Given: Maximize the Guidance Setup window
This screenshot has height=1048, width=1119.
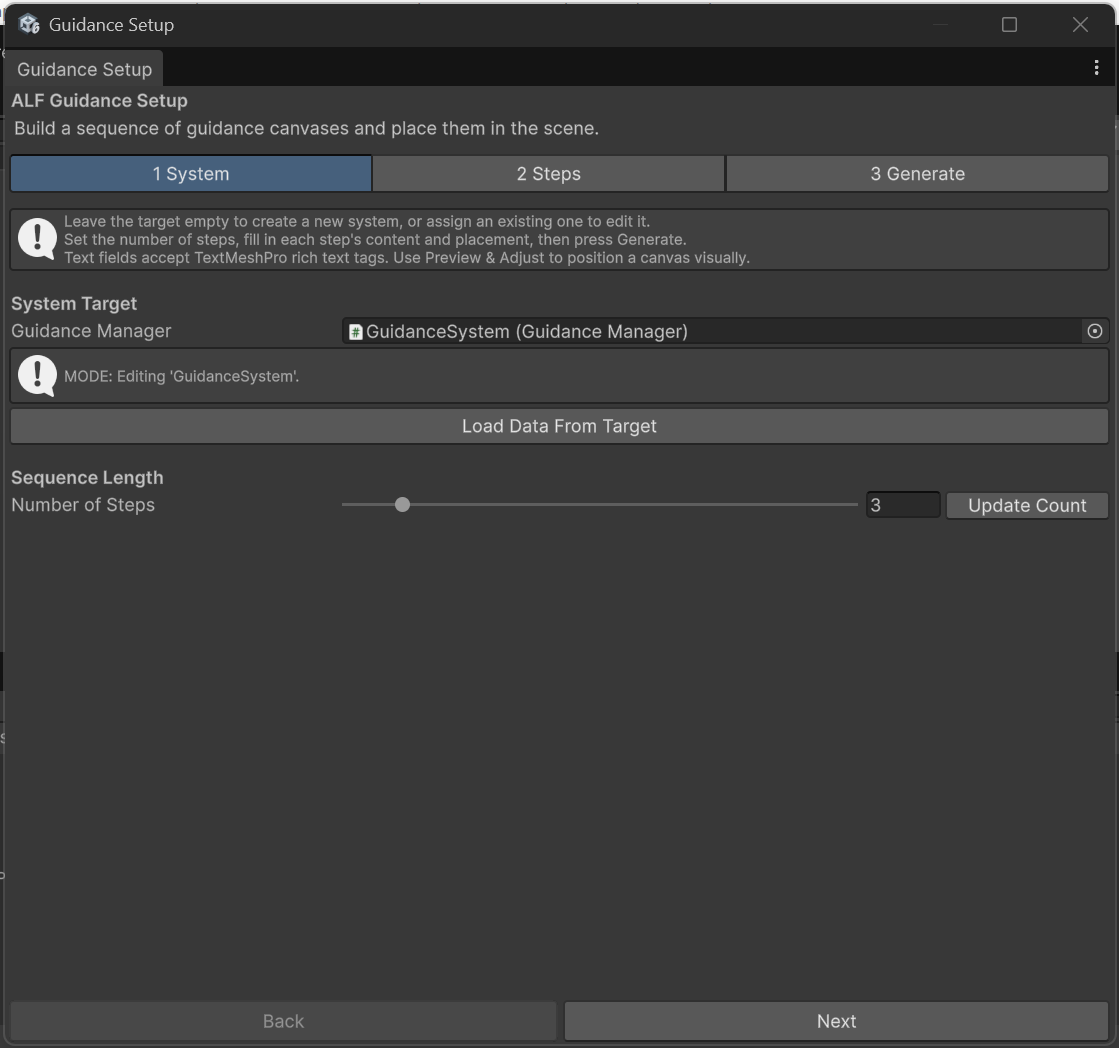Looking at the screenshot, I should [x=1009, y=25].
